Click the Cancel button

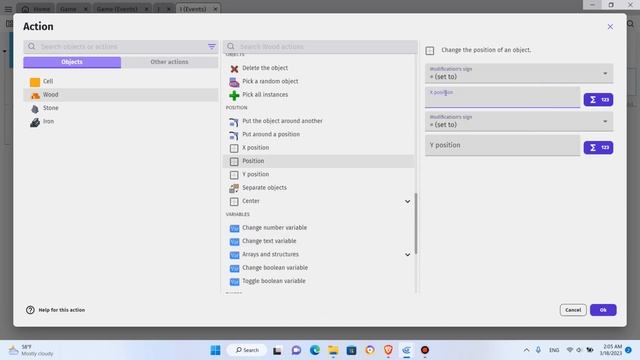573,310
